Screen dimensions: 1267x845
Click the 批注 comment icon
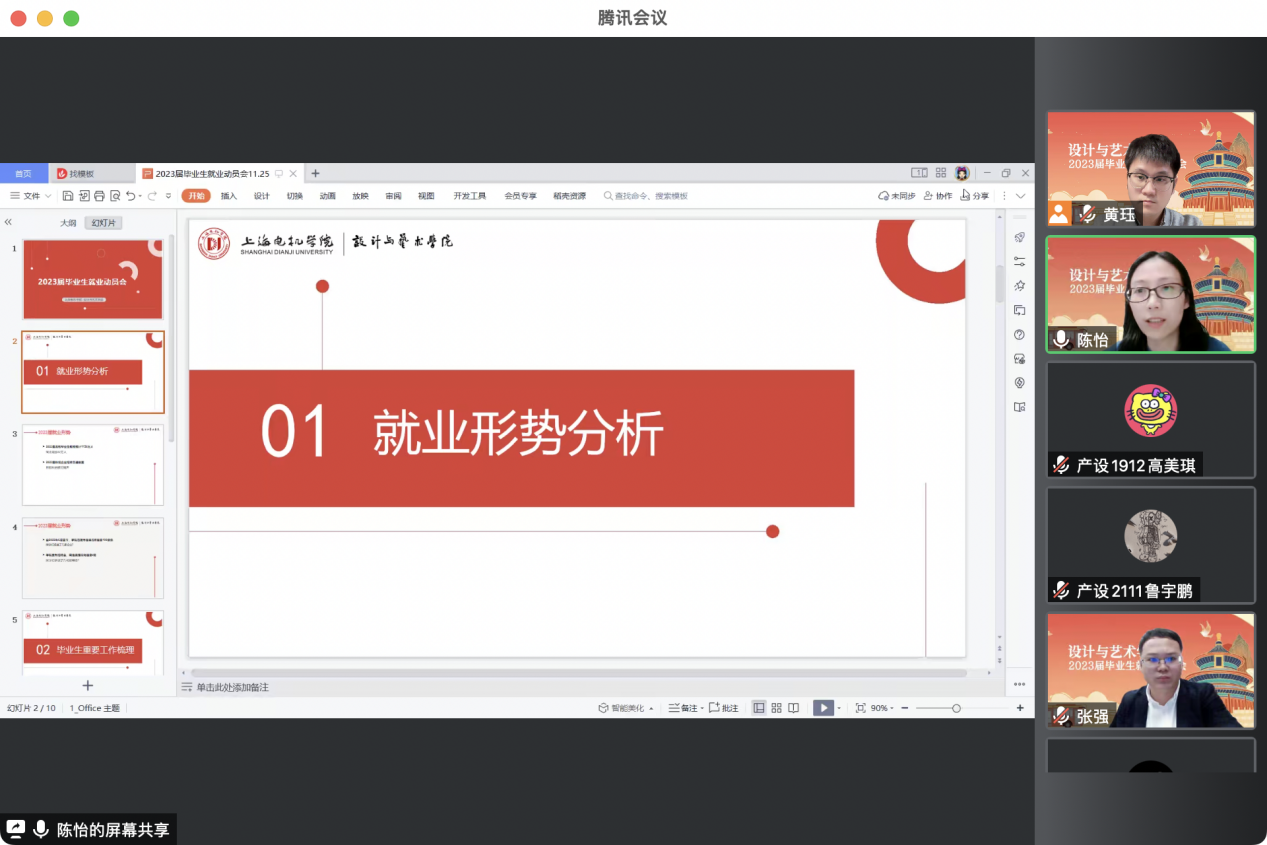(724, 708)
